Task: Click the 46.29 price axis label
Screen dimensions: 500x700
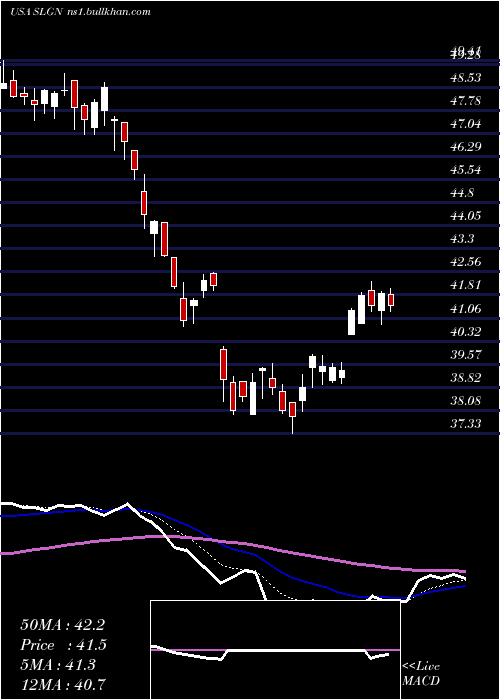Action: coord(466,147)
